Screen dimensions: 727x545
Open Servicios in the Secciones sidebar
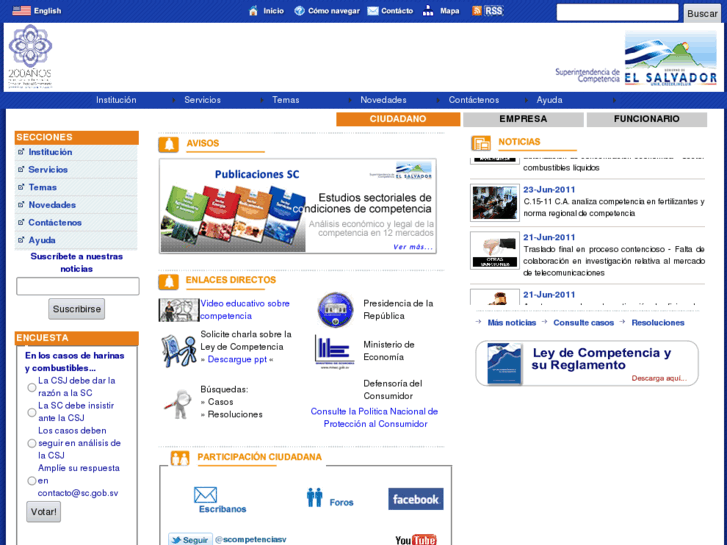(48, 170)
